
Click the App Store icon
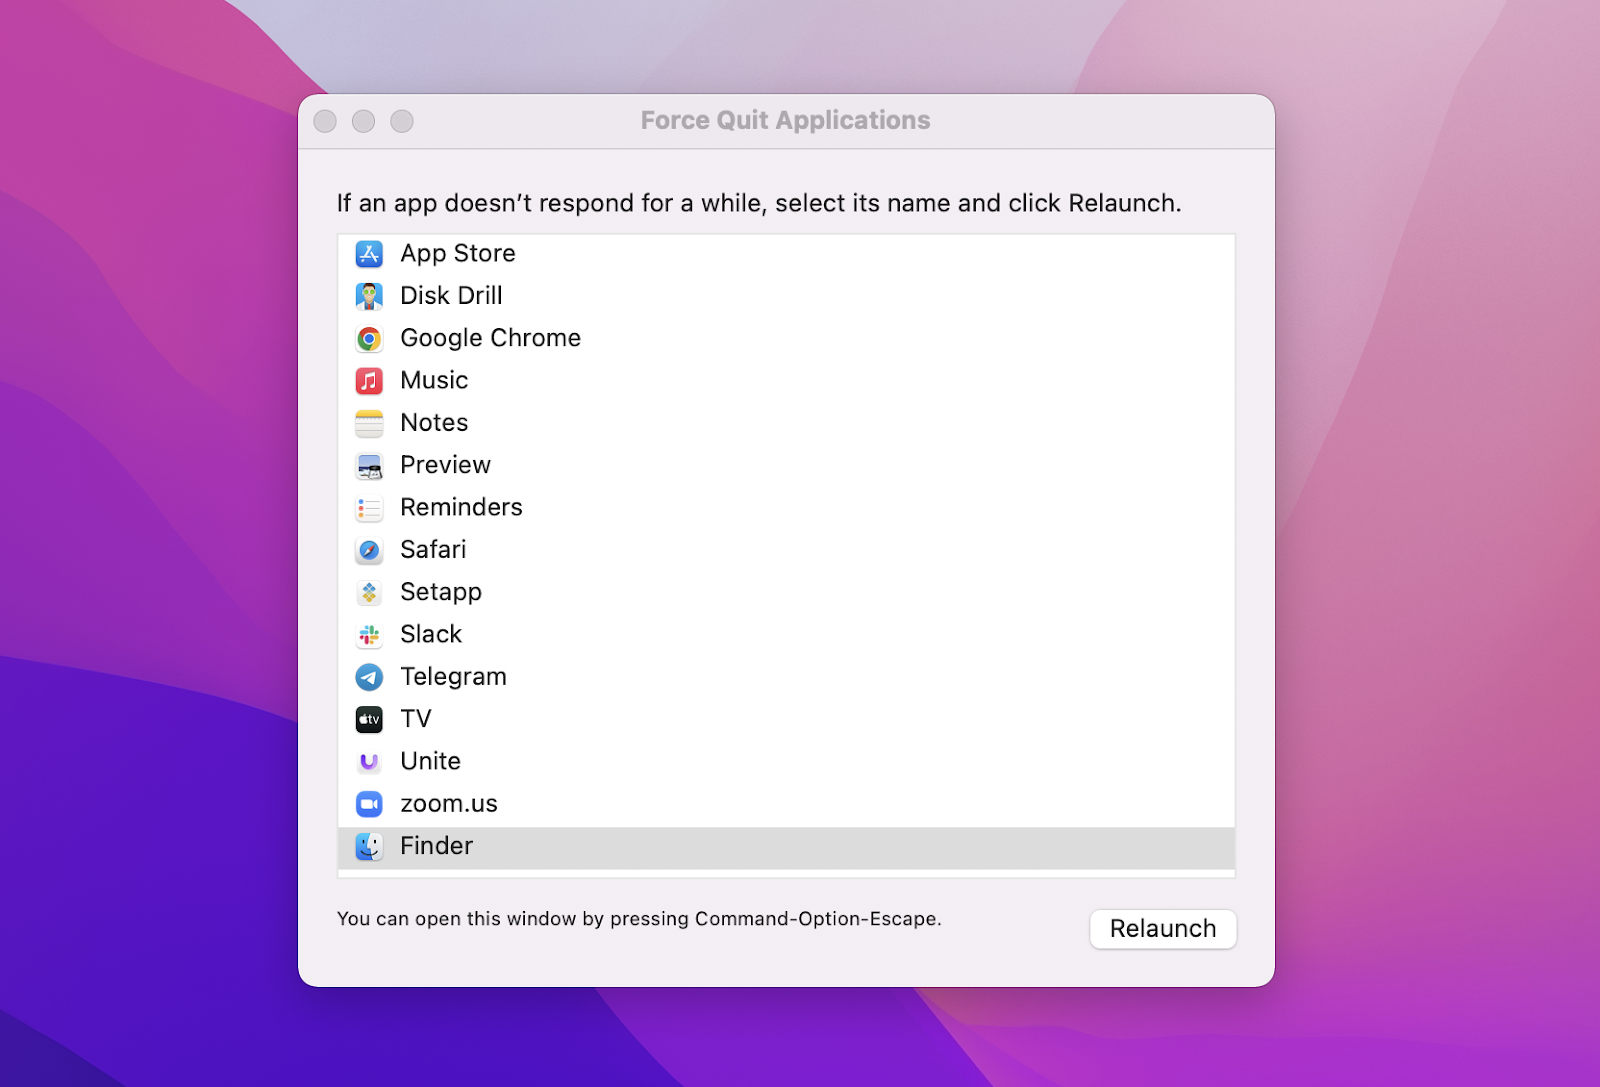pos(369,254)
